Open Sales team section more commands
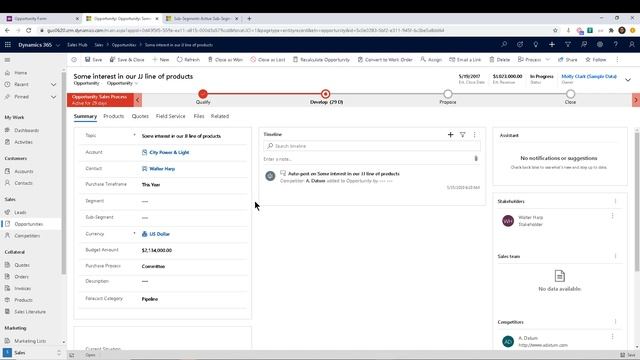The width and height of the screenshot is (640, 360). pos(615,256)
